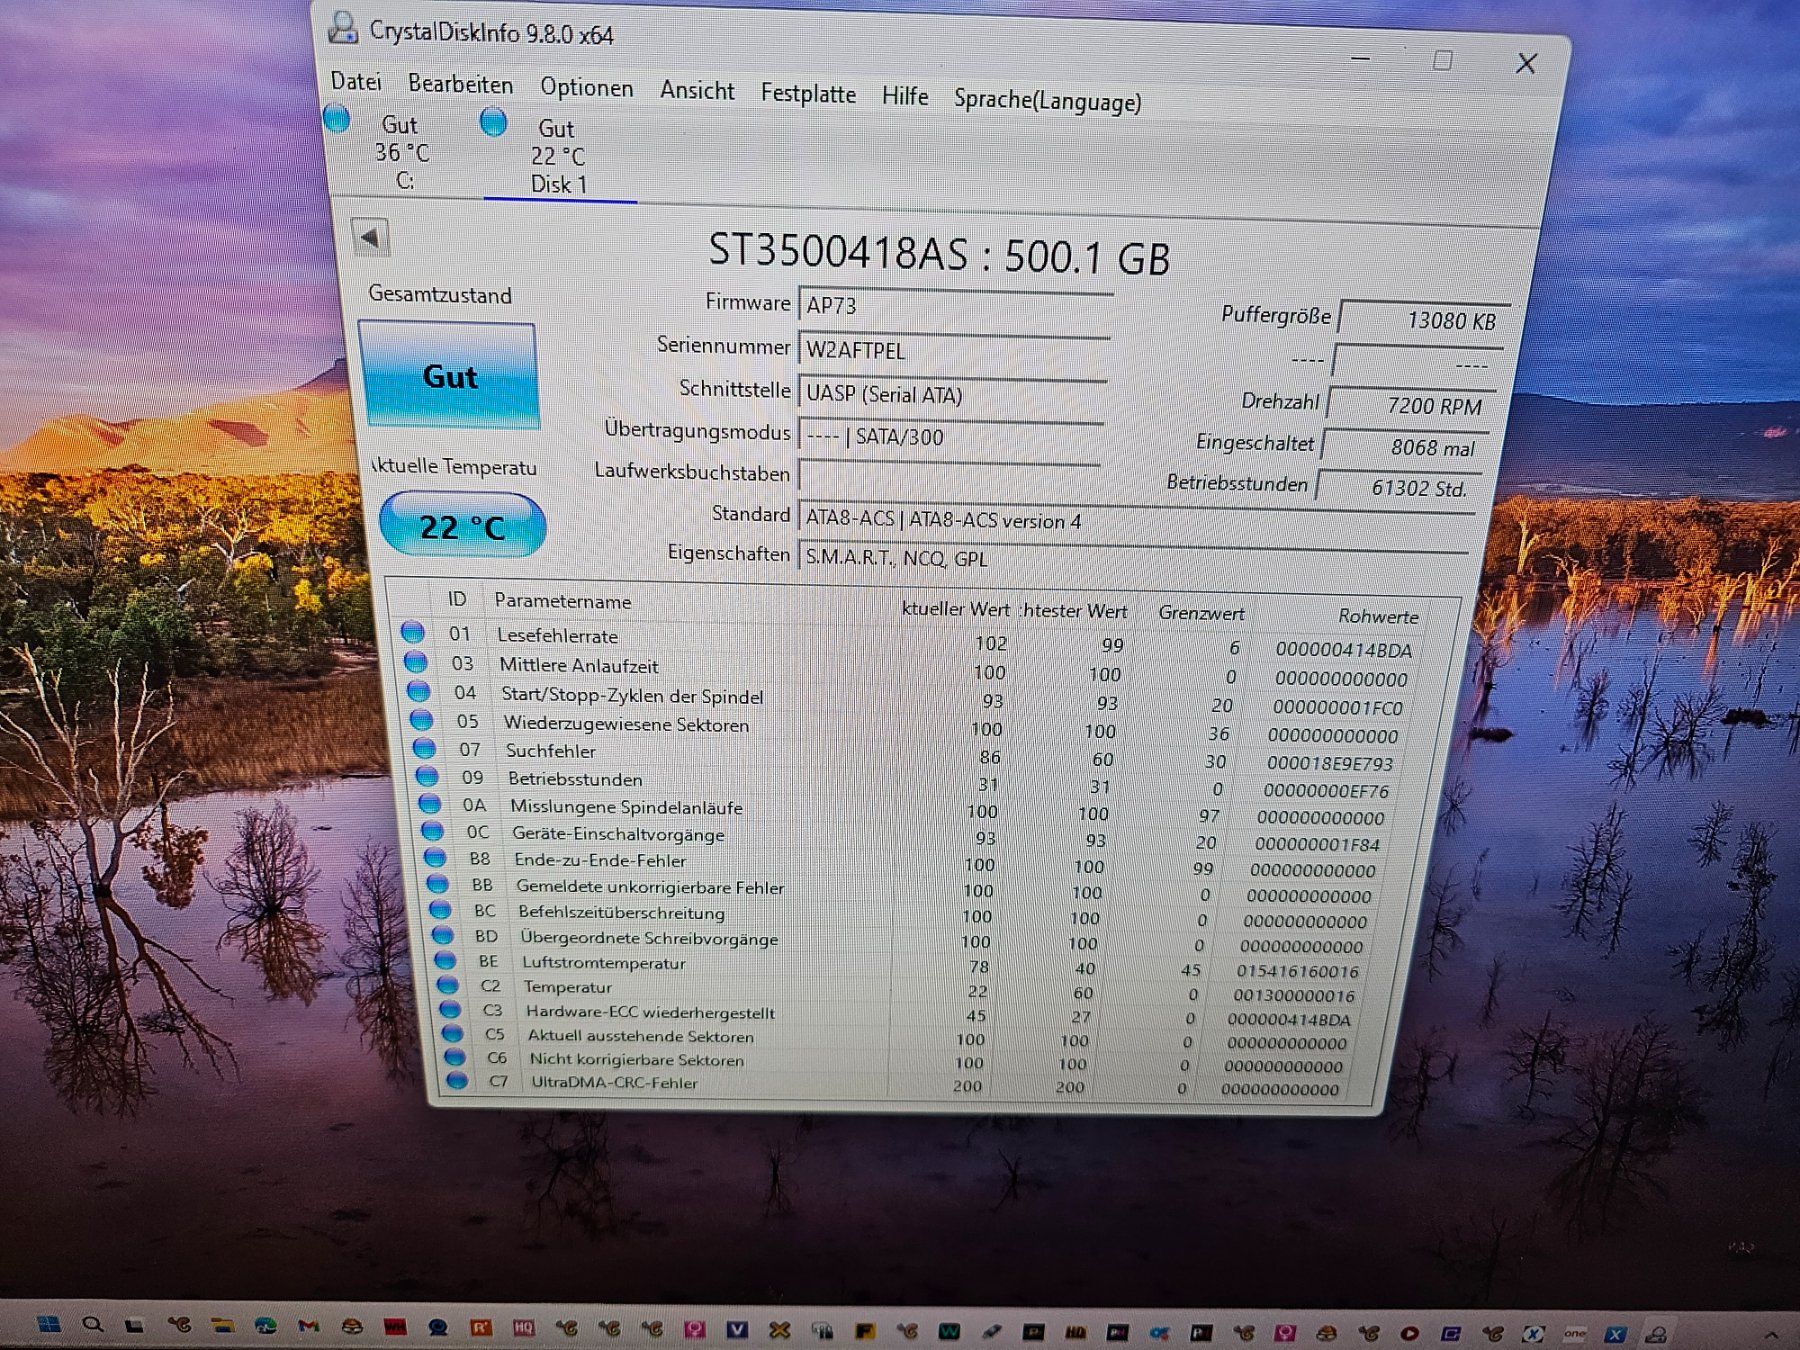This screenshot has width=1800, height=1350.
Task: Select the Luftstromtemperatur row text
Action: coord(604,963)
